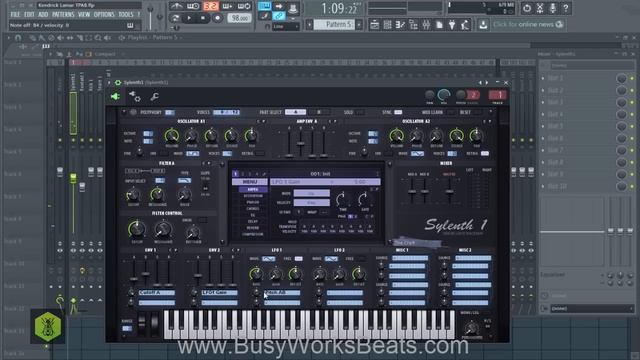Open the OPTIONS menu
This screenshot has width=640, height=360.
(x=104, y=15)
